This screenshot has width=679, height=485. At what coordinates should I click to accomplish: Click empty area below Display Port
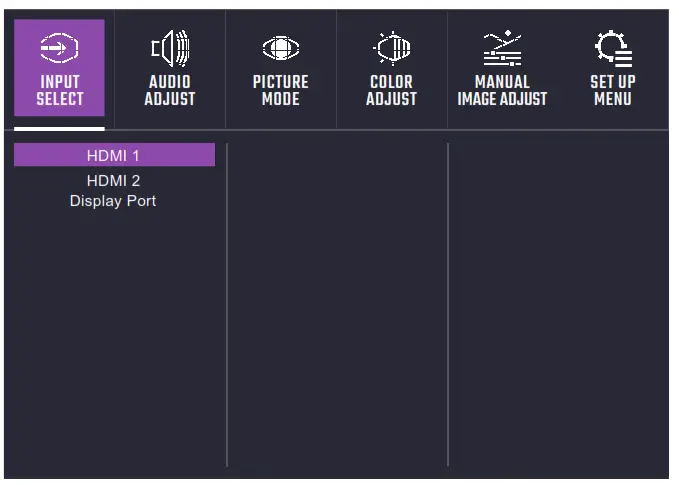(114, 330)
